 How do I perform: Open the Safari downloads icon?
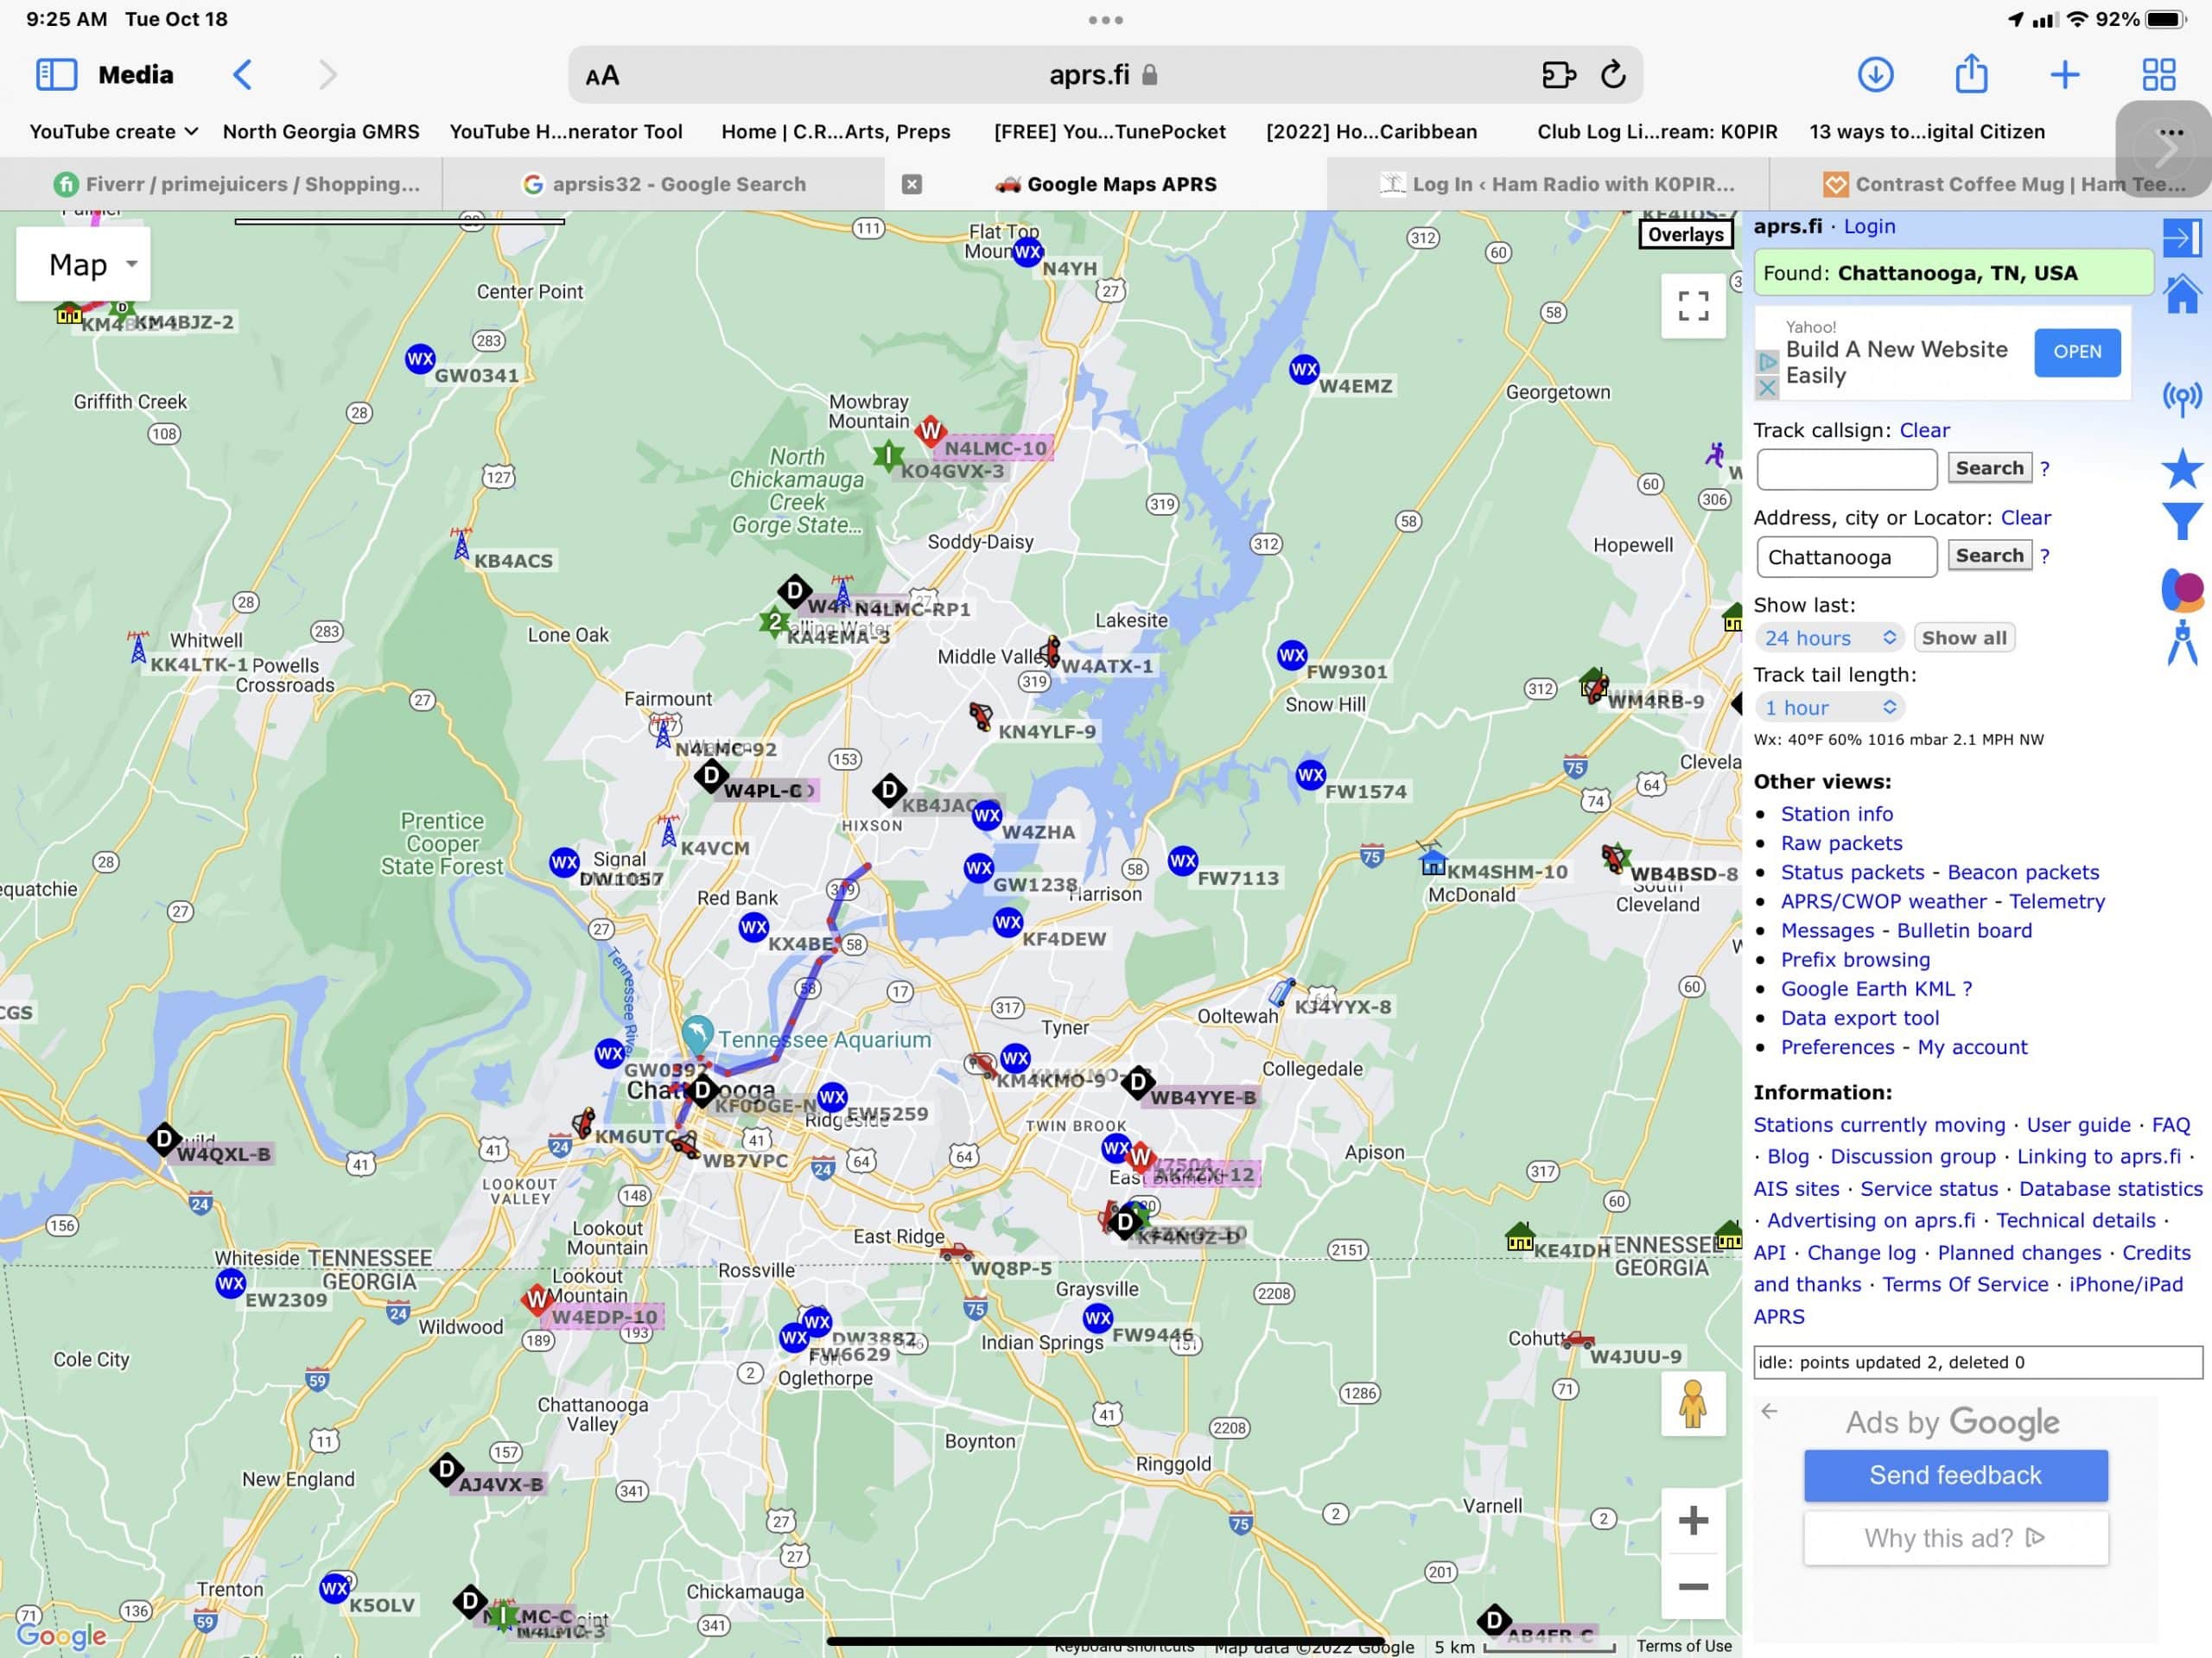(x=1875, y=75)
